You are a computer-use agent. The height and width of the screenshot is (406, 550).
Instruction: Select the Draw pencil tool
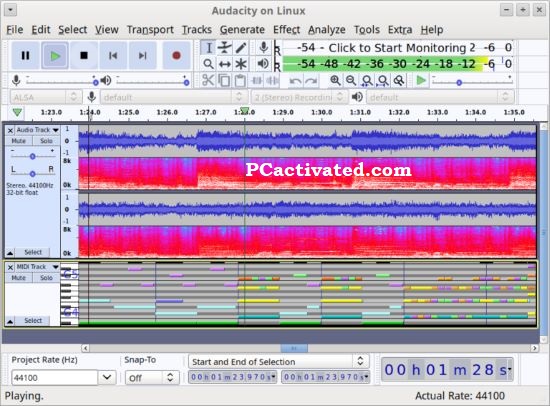click(241, 48)
